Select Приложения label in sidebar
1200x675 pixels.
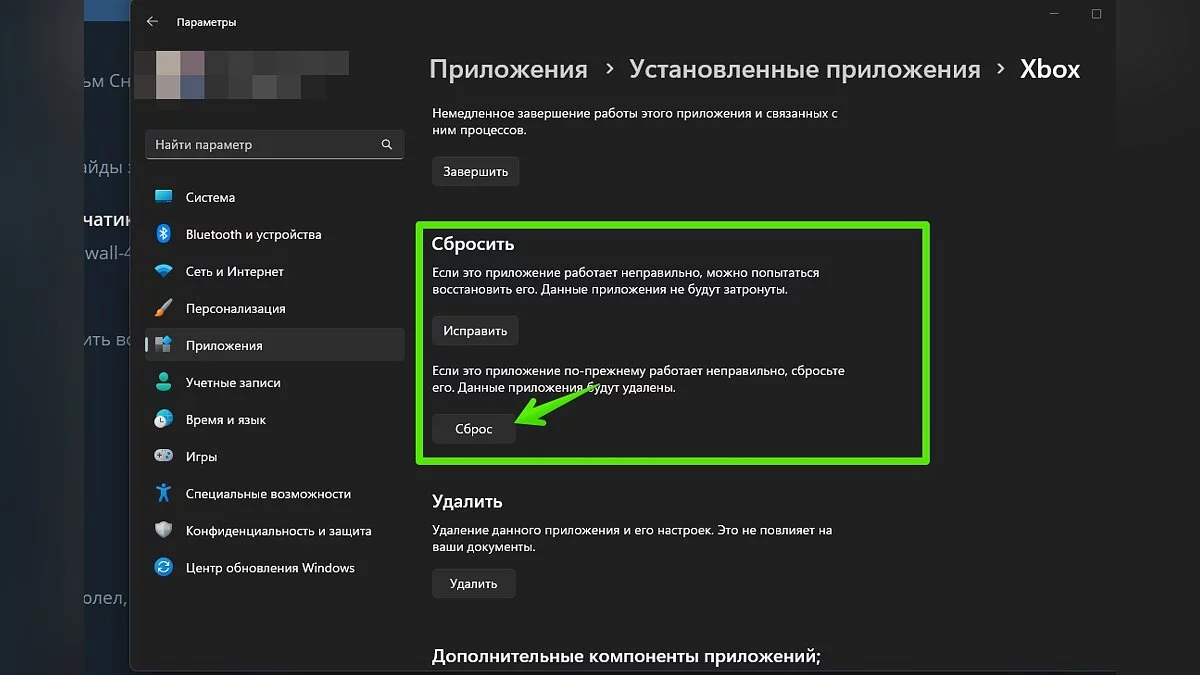(x=224, y=346)
